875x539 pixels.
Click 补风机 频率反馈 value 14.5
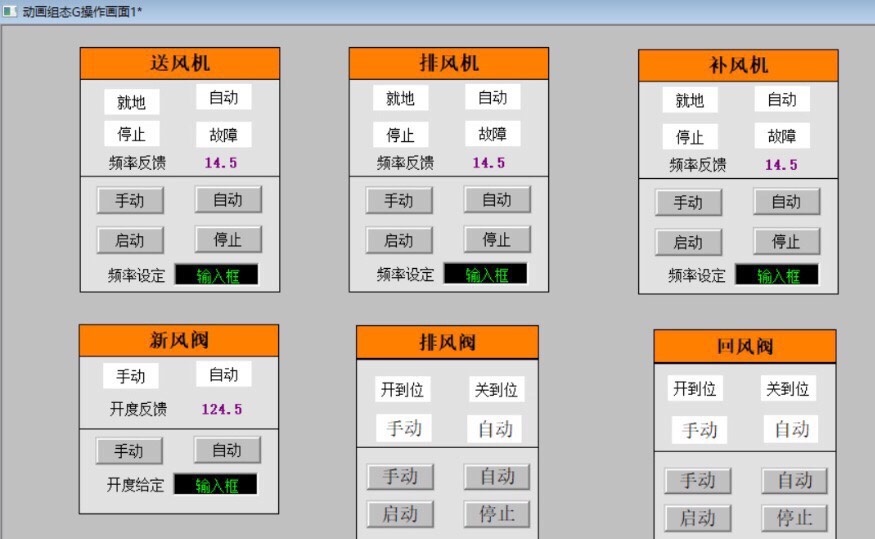coord(781,165)
